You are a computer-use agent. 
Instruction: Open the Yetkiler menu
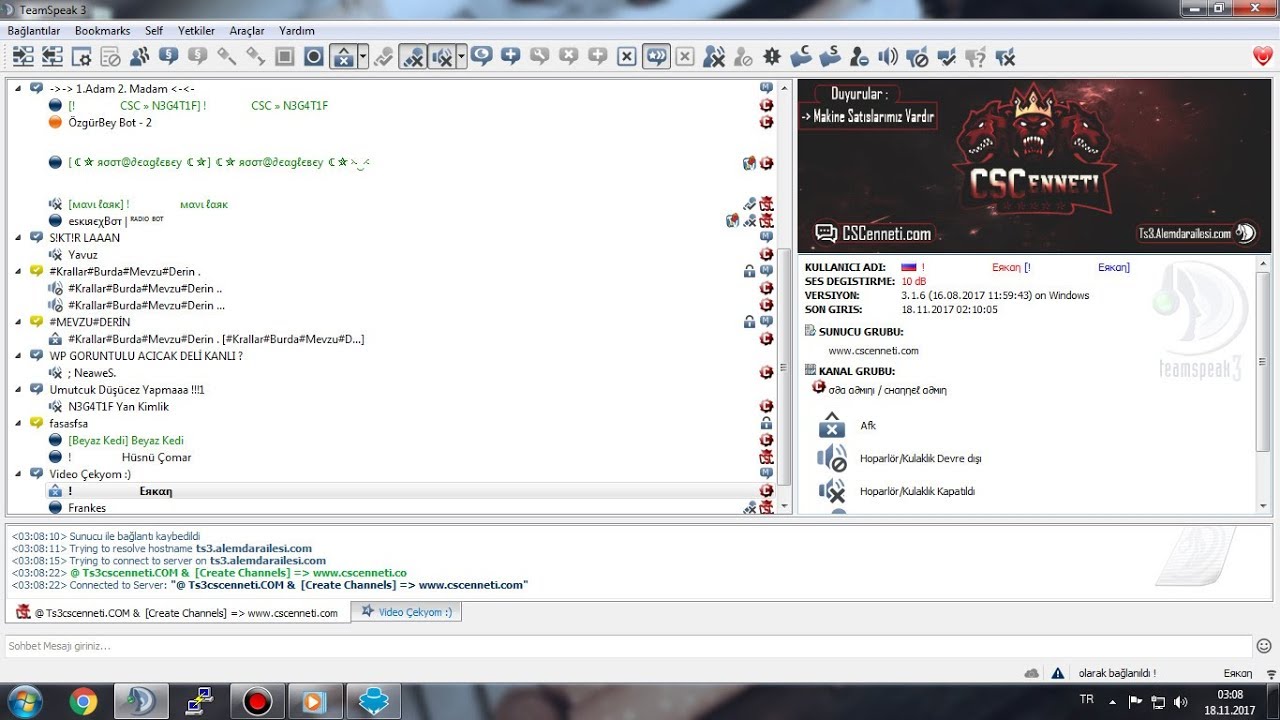(197, 31)
